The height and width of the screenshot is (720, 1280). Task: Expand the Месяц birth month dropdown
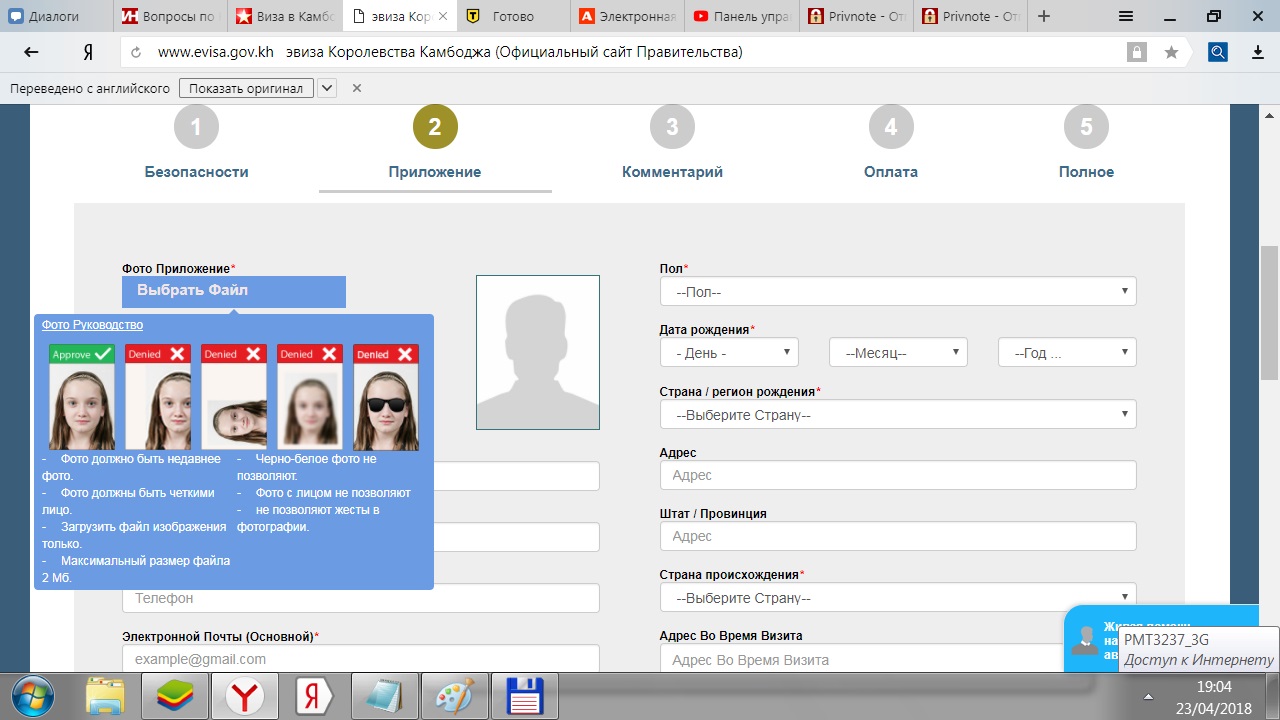click(897, 352)
